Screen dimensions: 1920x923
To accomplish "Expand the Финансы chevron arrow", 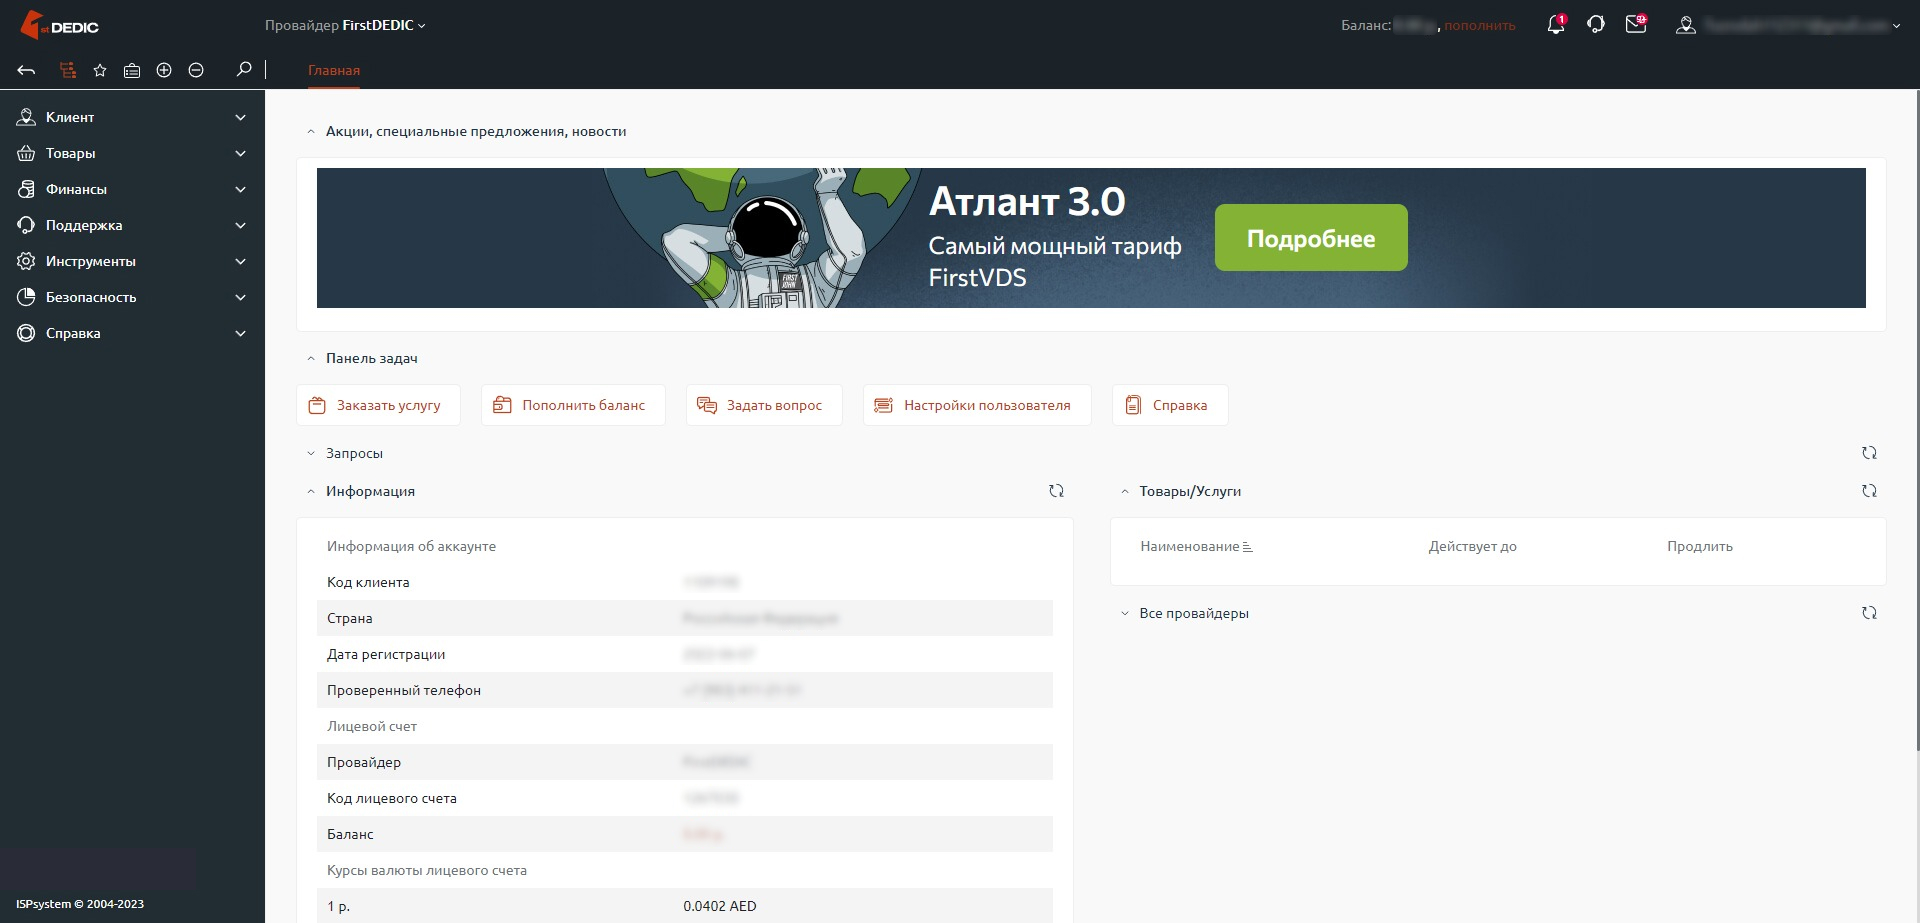I will coord(240,189).
